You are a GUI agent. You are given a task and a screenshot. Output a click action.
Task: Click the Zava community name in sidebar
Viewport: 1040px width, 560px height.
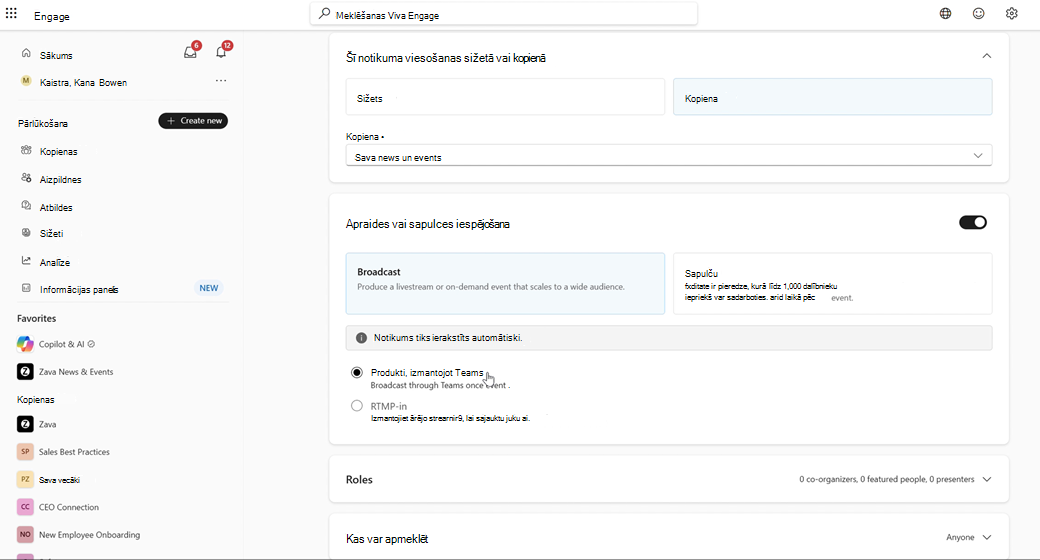pos(47,425)
